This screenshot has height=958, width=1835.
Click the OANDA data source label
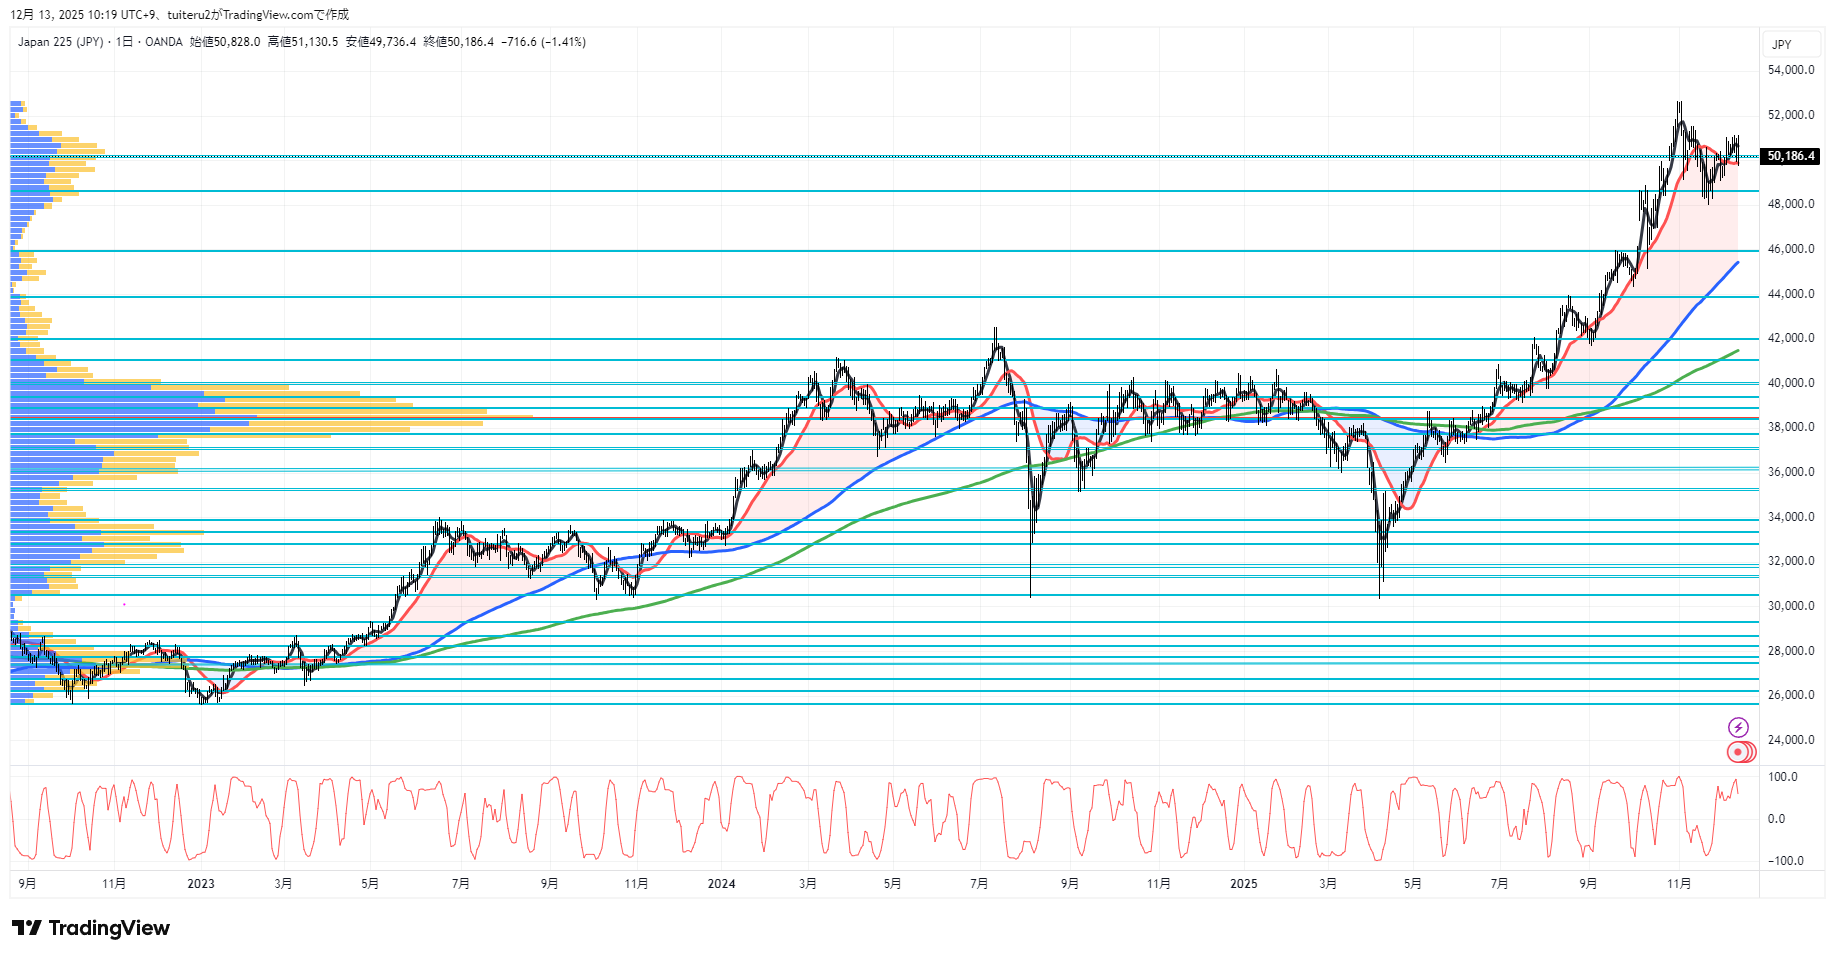point(164,42)
